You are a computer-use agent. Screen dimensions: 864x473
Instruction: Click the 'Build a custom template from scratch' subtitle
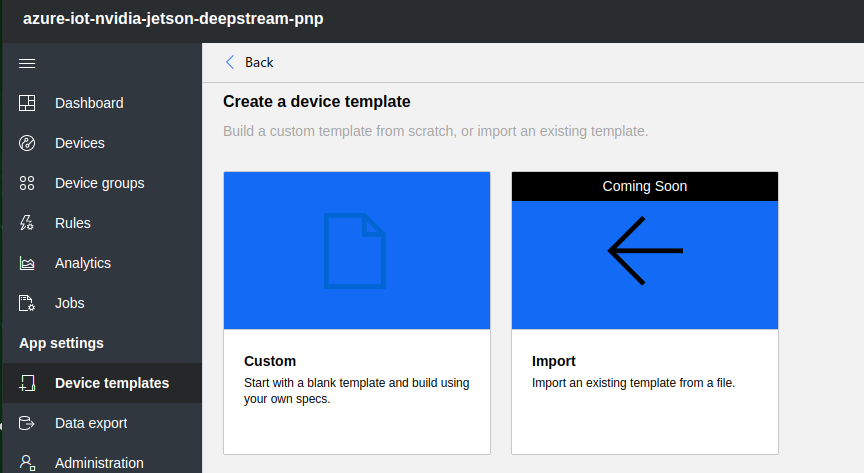coord(435,131)
